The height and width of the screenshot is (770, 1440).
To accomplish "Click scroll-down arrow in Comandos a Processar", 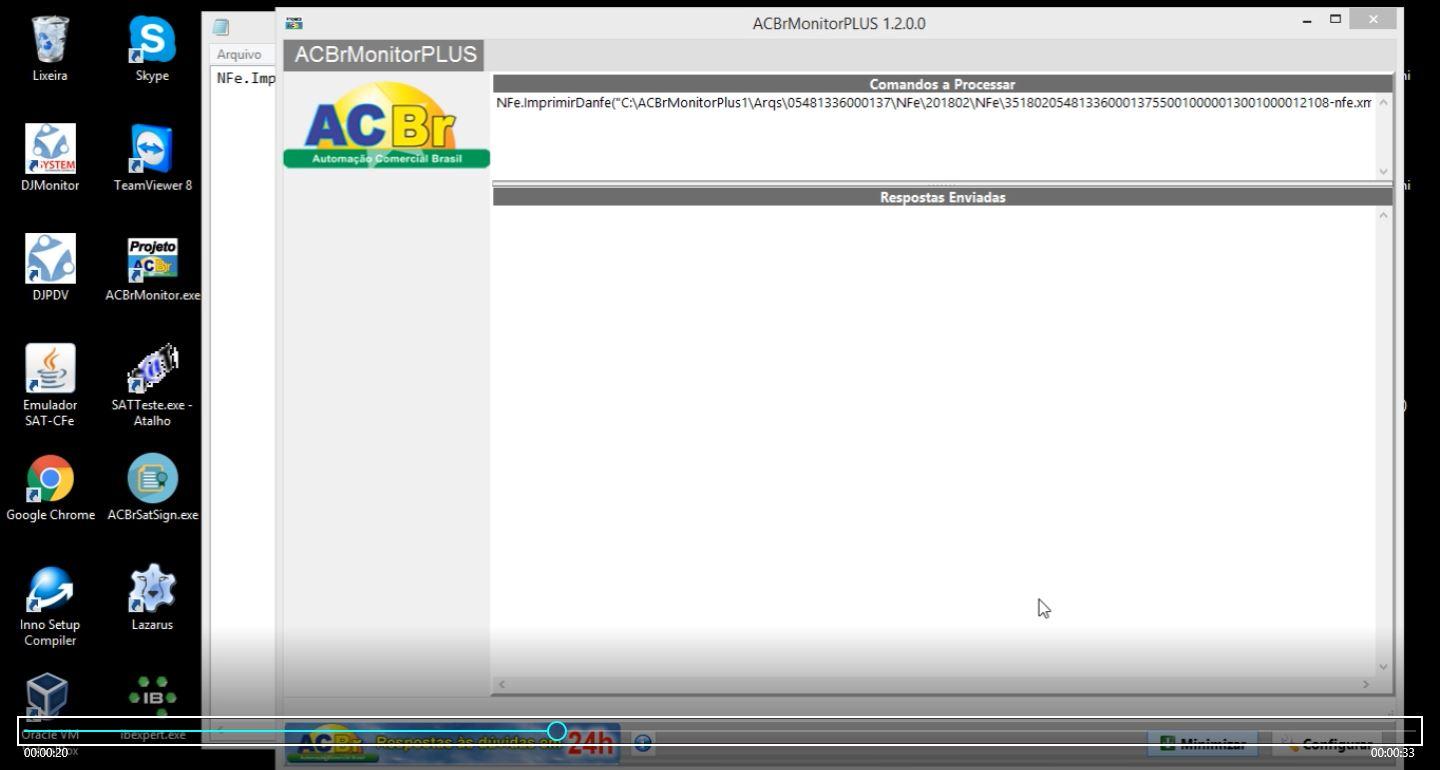I will (1384, 171).
